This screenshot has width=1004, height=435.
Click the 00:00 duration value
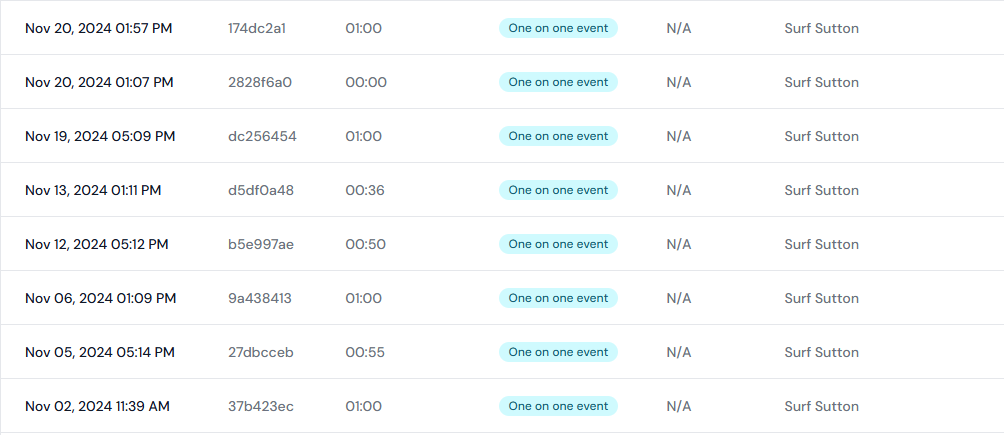[x=366, y=82]
